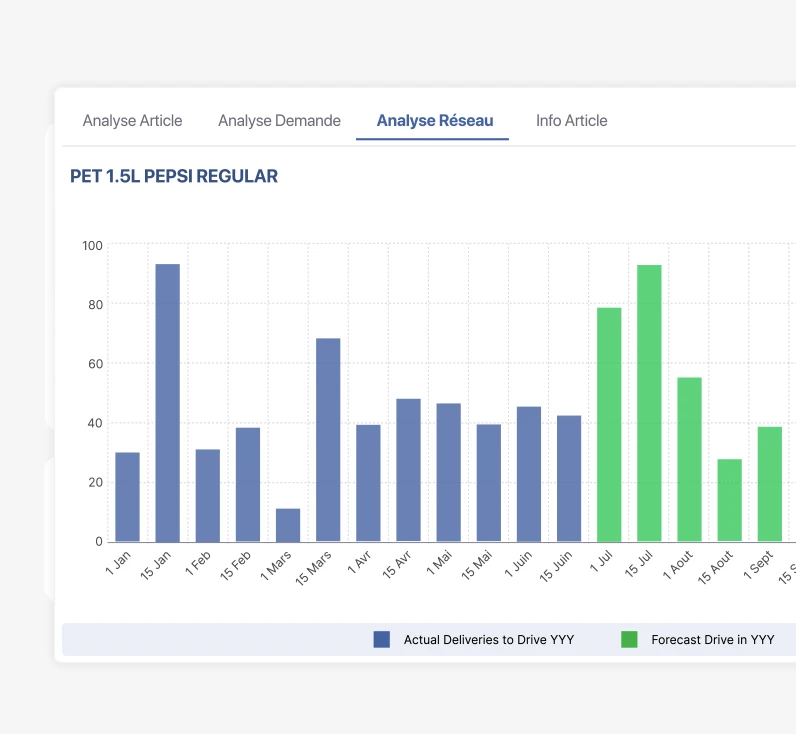Click the short 1 Mars bar
The height and width of the screenshot is (734, 796).
(x=288, y=525)
